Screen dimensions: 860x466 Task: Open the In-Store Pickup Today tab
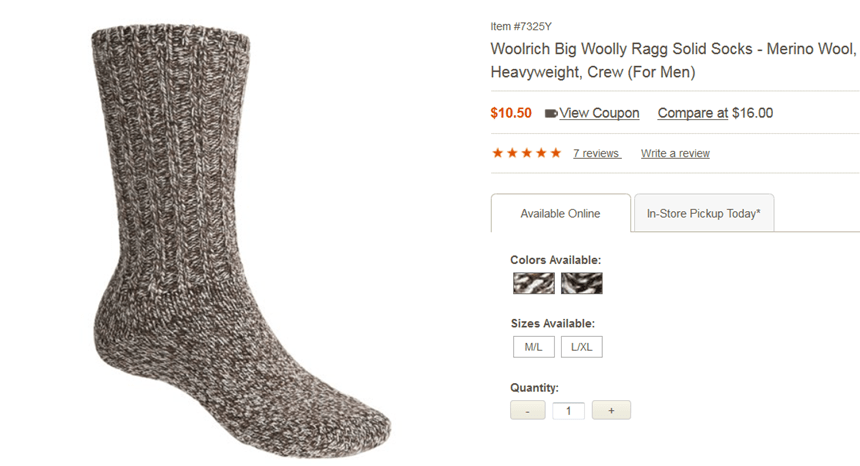click(703, 214)
